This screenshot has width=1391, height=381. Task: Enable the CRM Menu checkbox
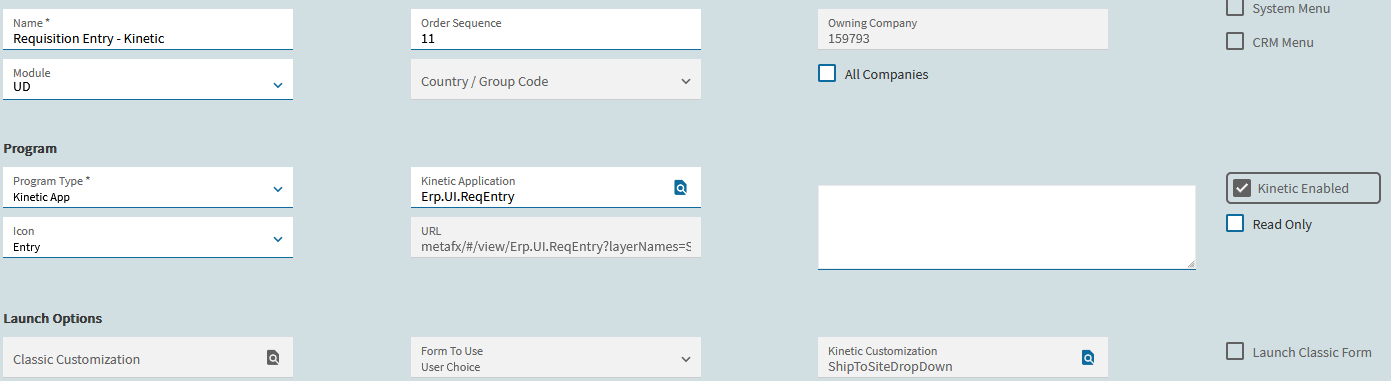tap(1235, 42)
